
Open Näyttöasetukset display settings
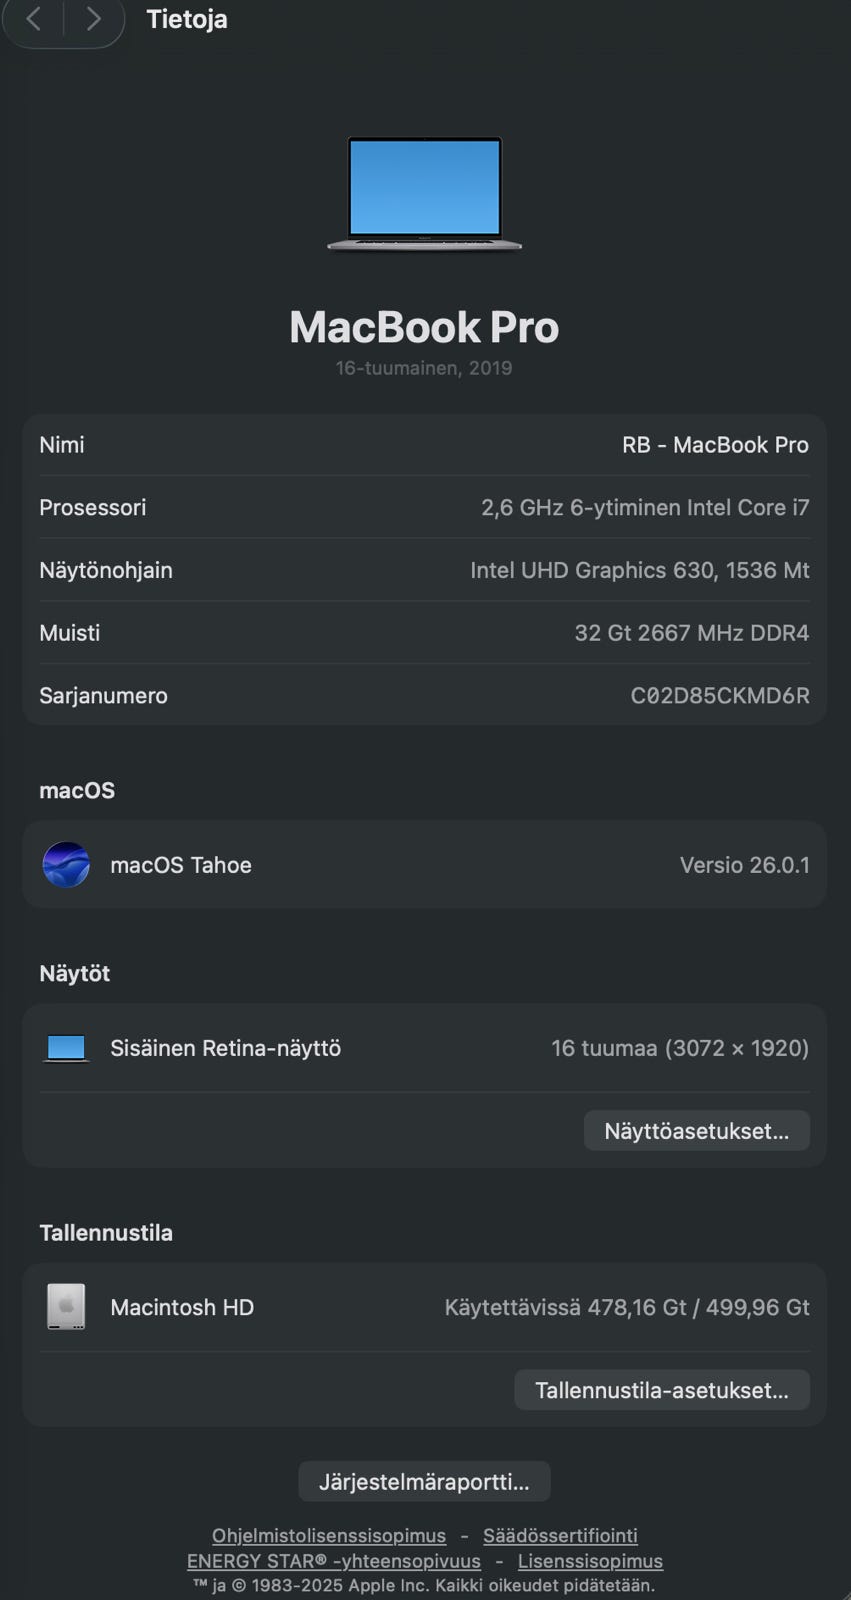[x=696, y=1131]
